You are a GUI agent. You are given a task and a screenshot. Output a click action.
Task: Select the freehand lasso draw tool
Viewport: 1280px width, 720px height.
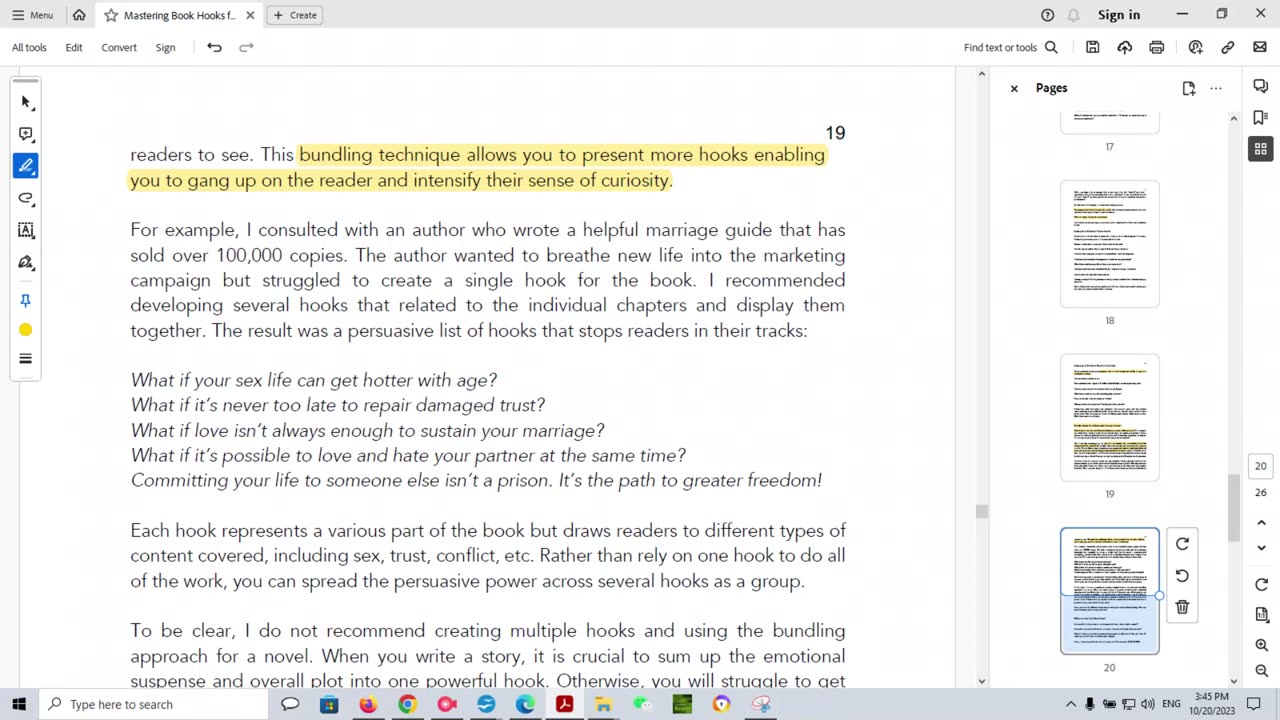[x=26, y=198]
